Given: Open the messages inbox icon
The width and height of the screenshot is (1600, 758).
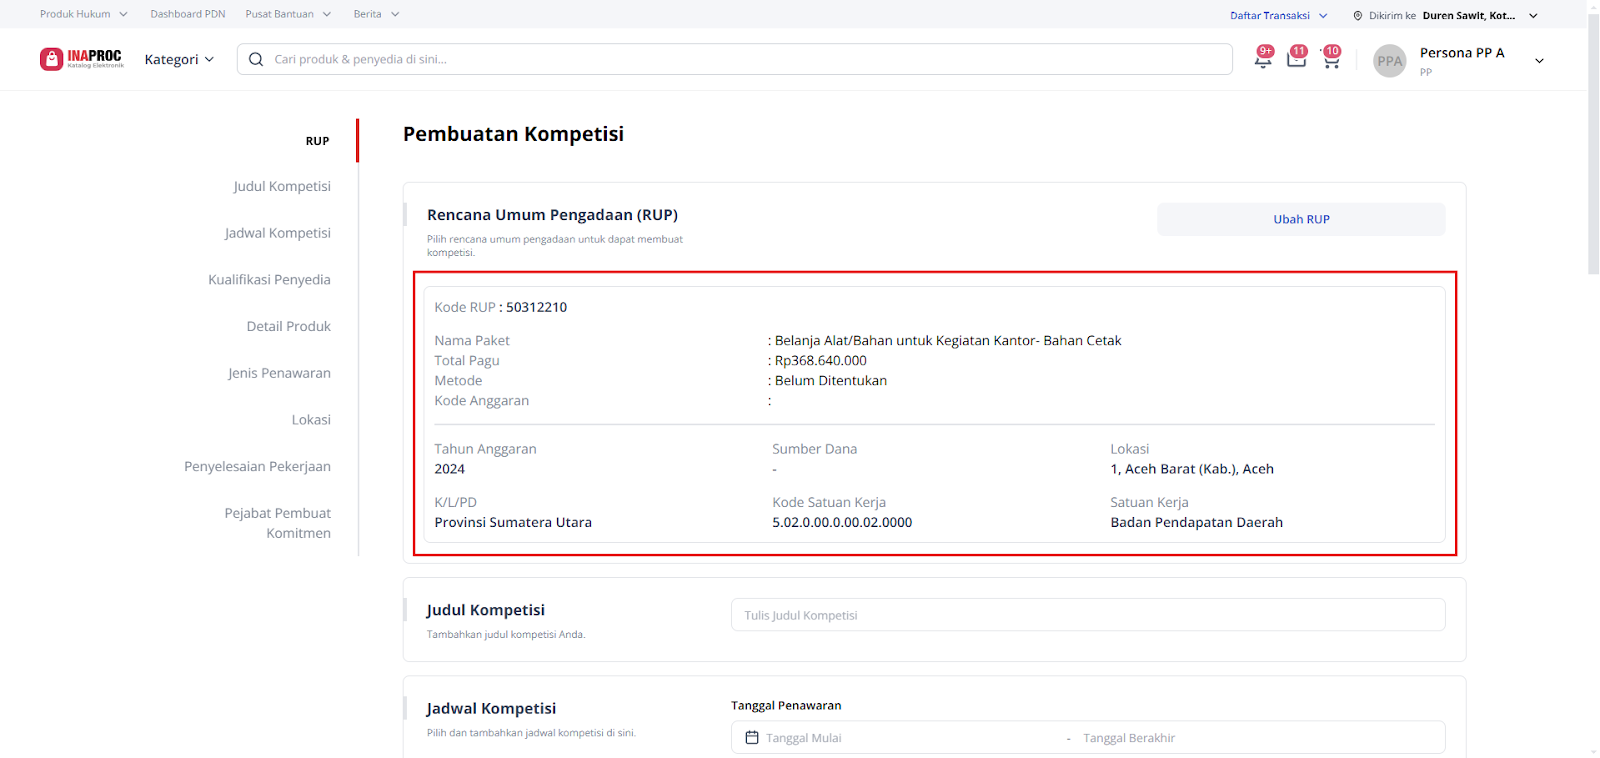Looking at the screenshot, I should pos(1296,60).
